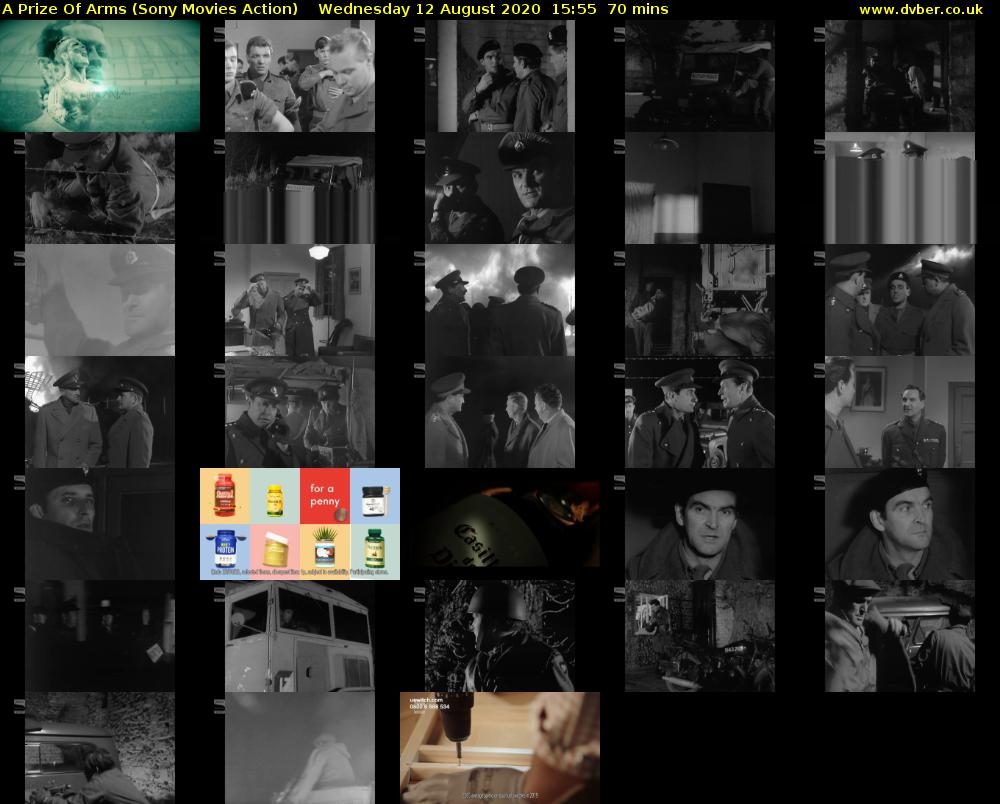The image size is (1000, 804).
Task: Open person crouching beside car by wall
Action: coord(100,748)
